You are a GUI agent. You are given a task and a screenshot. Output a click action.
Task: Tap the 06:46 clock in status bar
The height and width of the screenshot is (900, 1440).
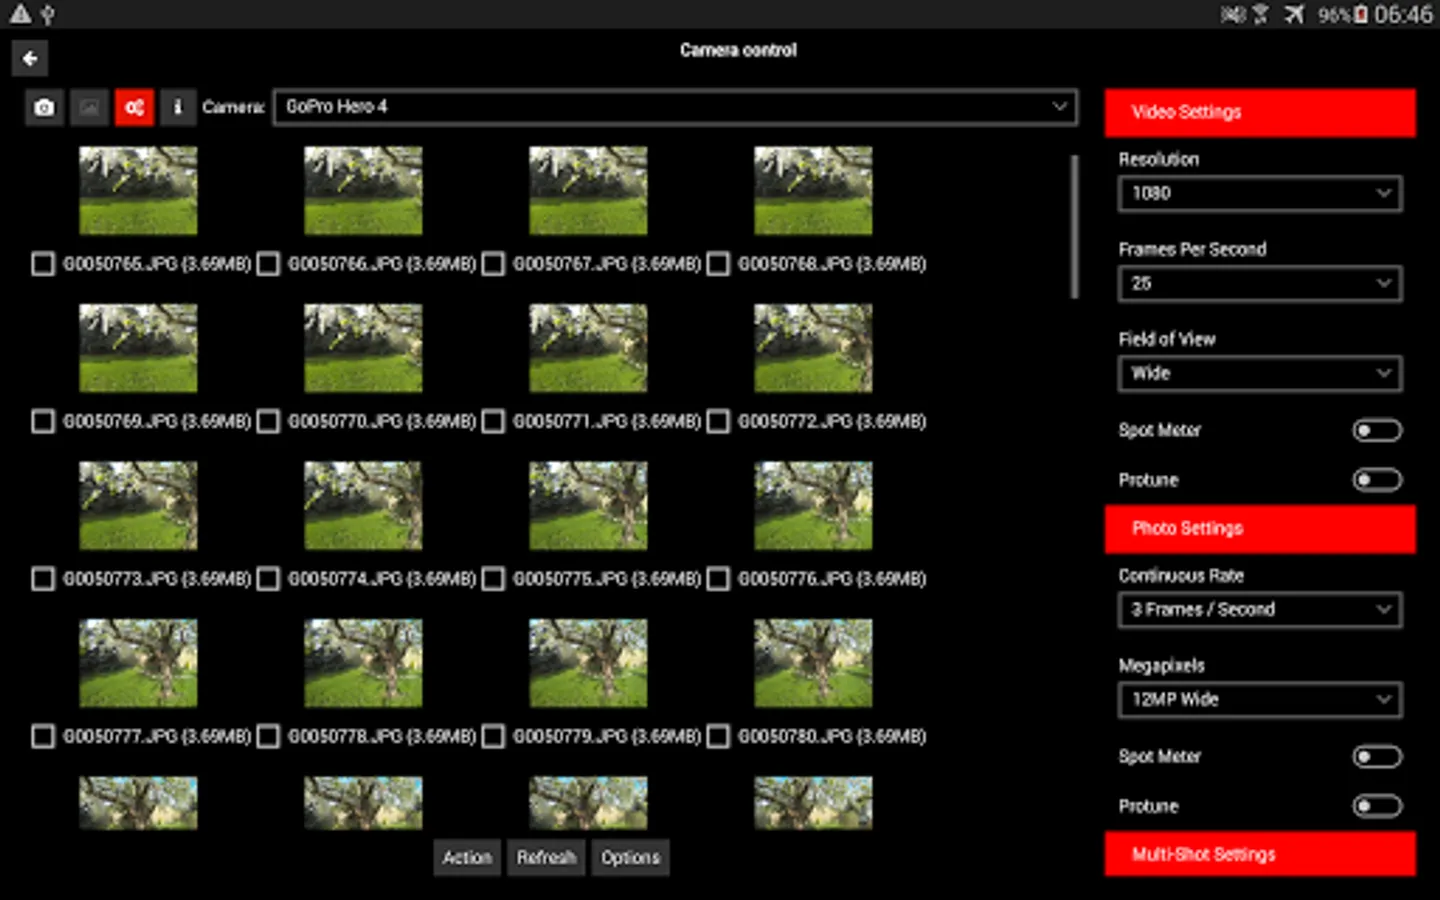[x=1403, y=14]
